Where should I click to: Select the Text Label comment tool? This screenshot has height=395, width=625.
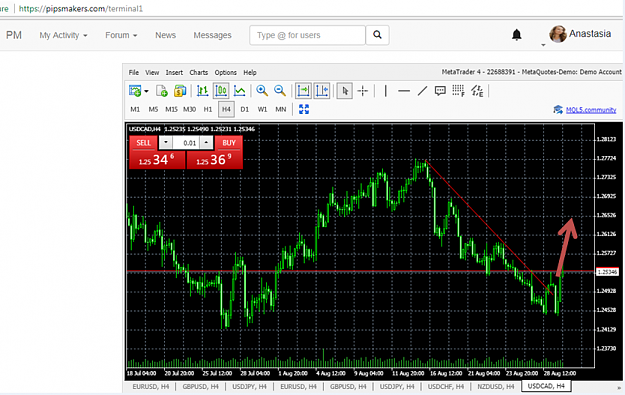coord(440,91)
